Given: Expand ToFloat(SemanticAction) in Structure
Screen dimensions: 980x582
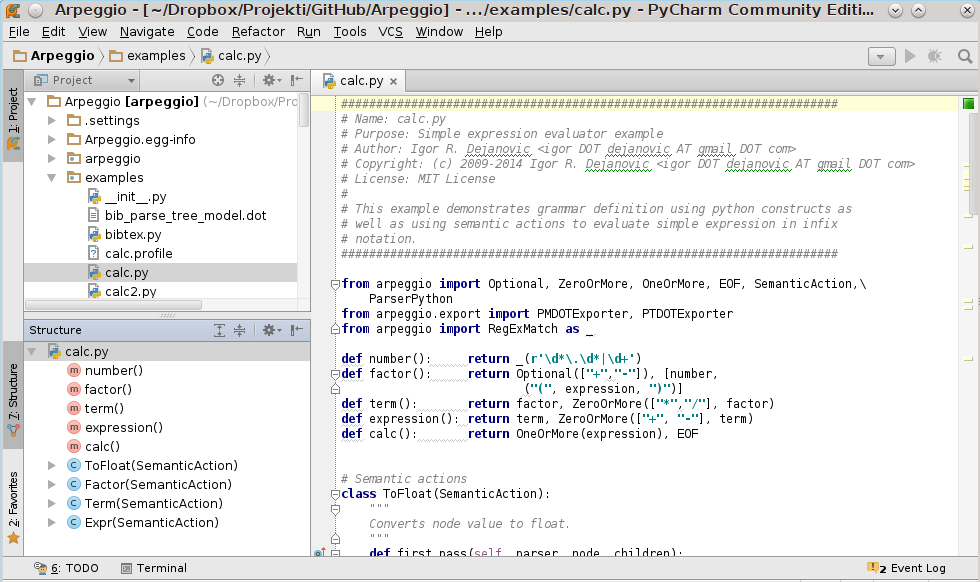Looking at the screenshot, I should point(52,465).
